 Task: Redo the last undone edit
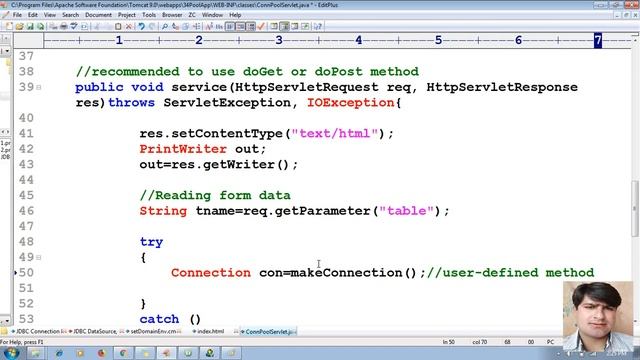click(151, 26)
